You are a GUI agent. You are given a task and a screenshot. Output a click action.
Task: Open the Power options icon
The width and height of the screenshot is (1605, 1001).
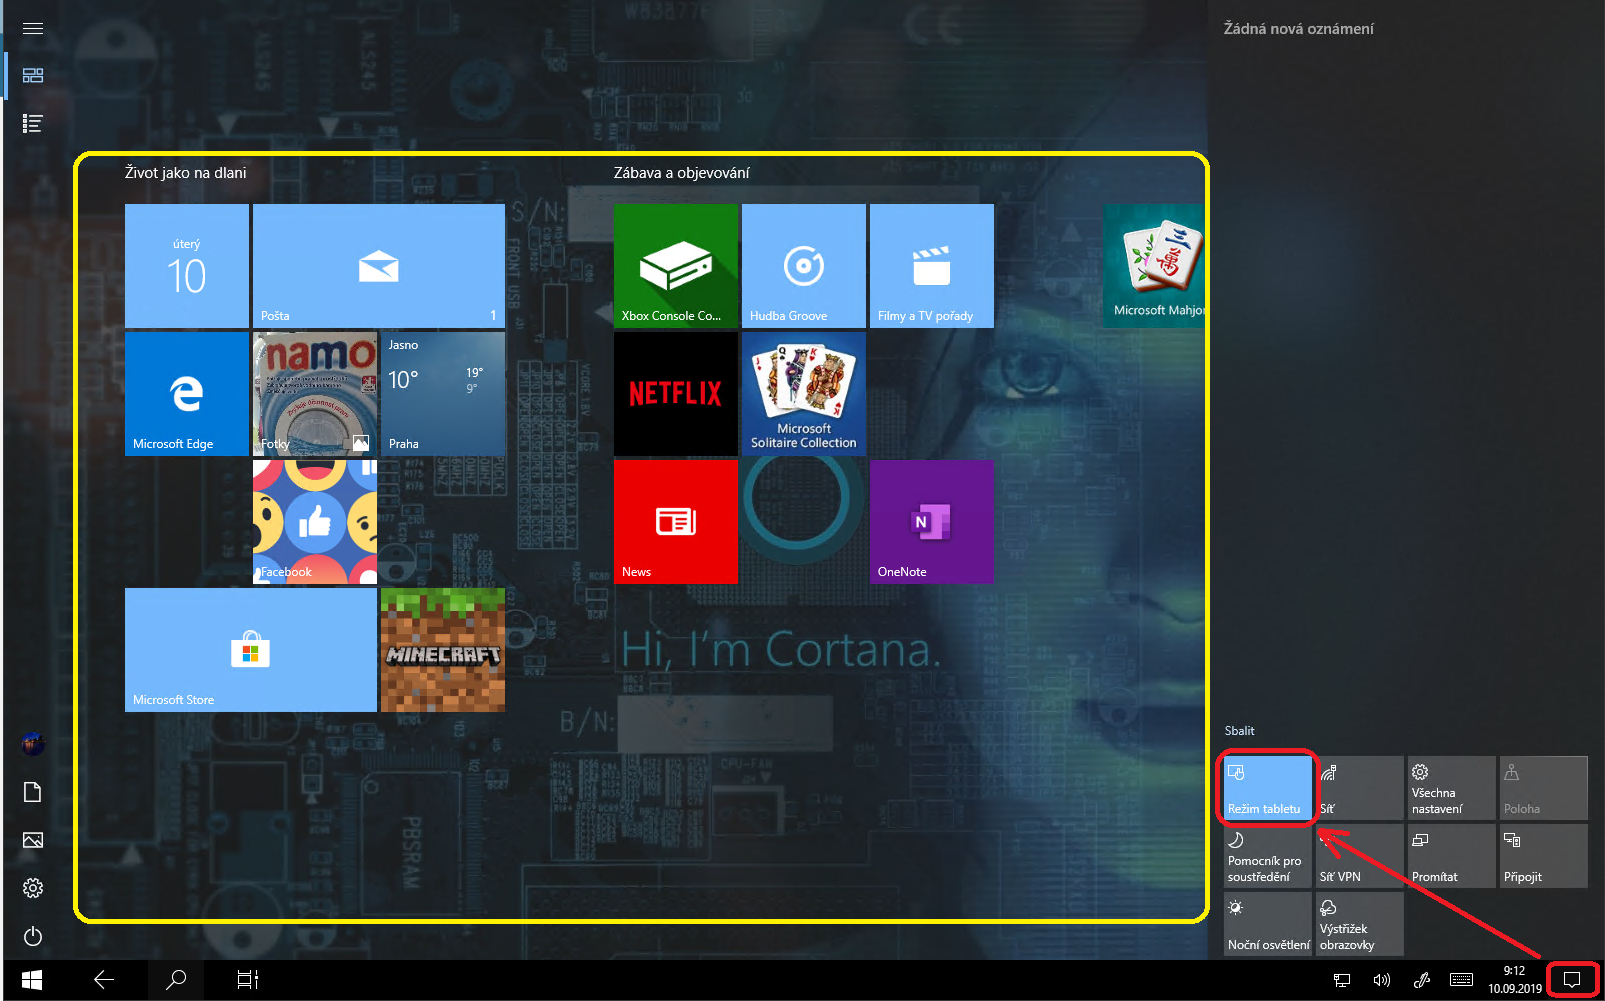coord(33,936)
